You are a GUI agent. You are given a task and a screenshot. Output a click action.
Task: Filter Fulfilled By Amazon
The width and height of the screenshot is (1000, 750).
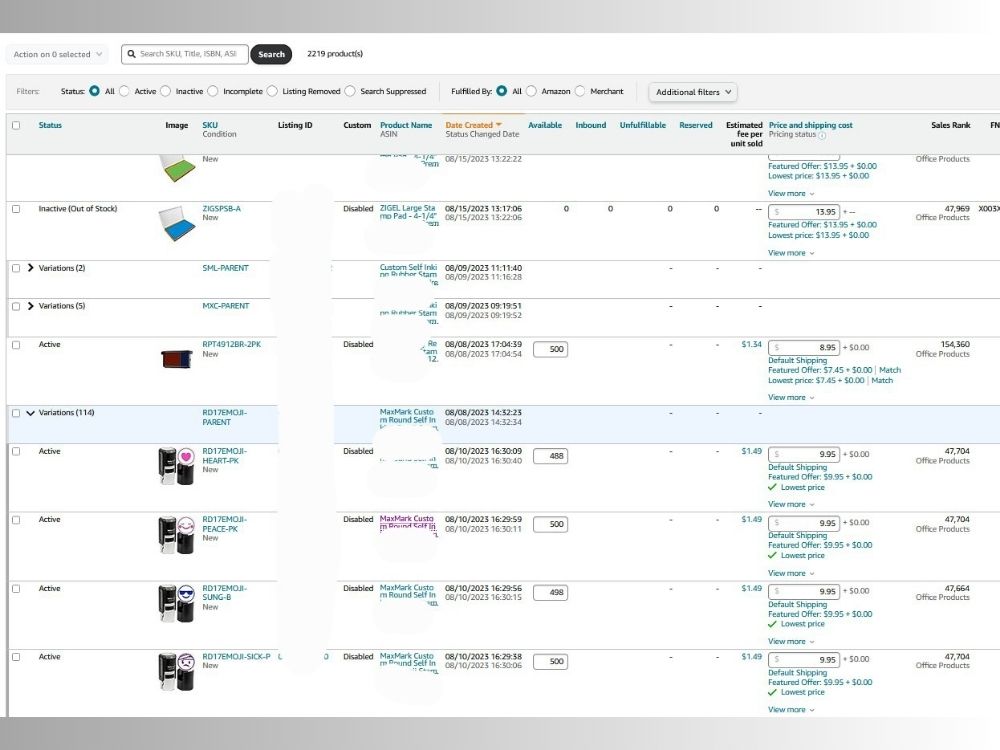531,91
